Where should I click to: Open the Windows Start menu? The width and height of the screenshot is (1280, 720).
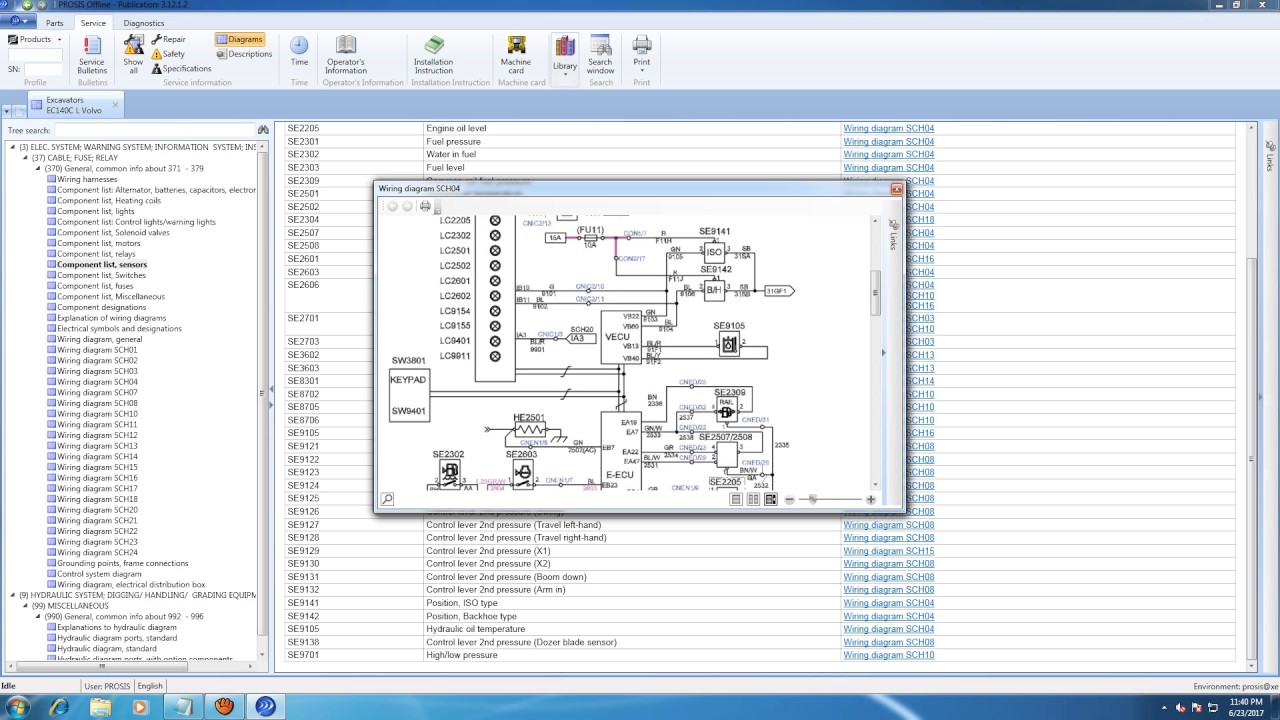pyautogui.click(x=17, y=706)
